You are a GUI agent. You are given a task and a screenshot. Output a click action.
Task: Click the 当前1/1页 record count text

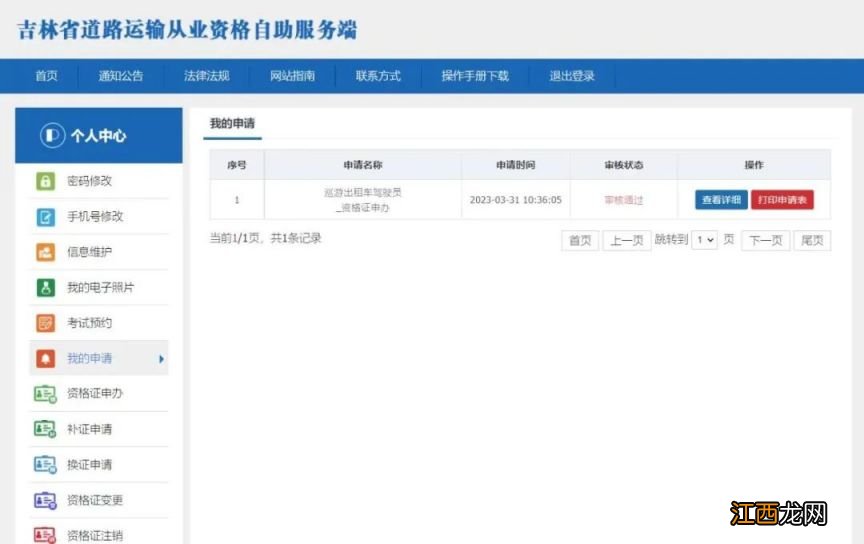pos(265,238)
